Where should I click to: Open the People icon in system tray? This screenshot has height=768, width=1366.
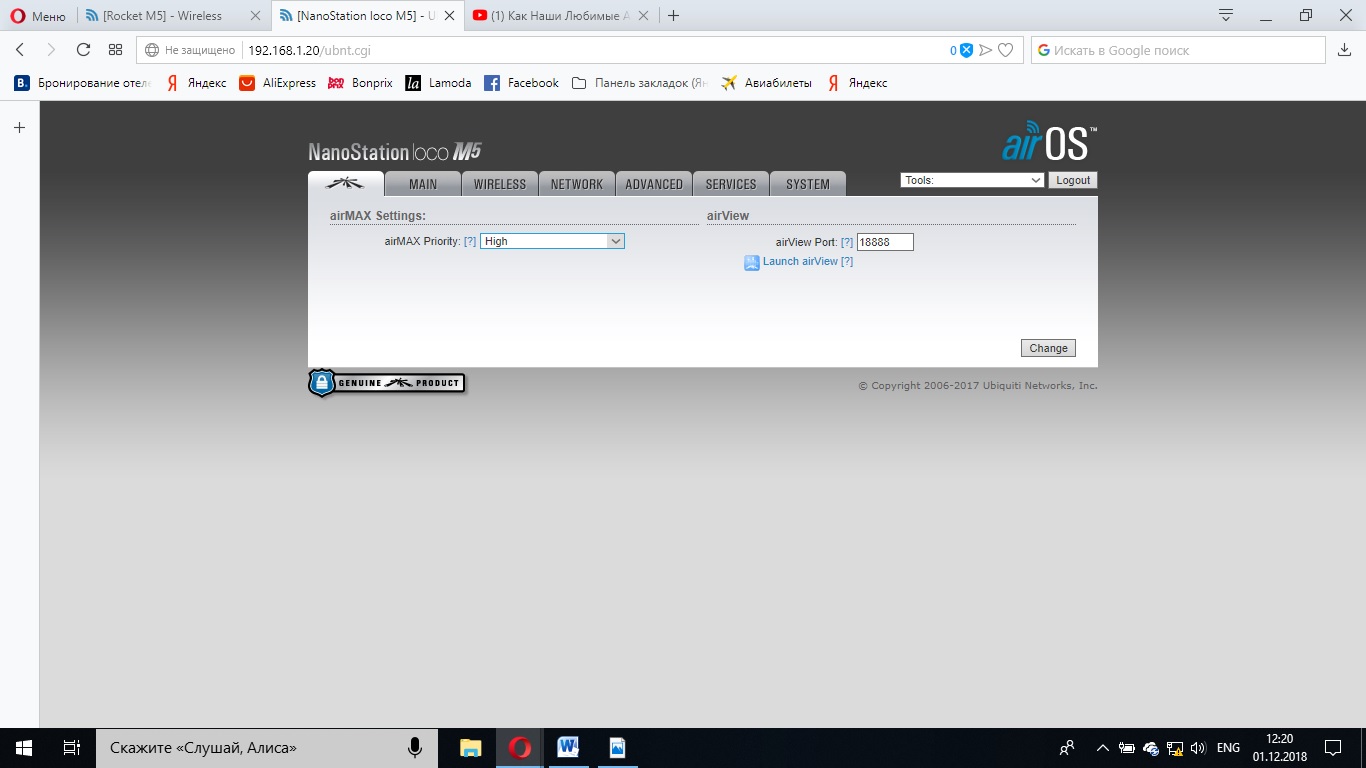(x=1067, y=747)
